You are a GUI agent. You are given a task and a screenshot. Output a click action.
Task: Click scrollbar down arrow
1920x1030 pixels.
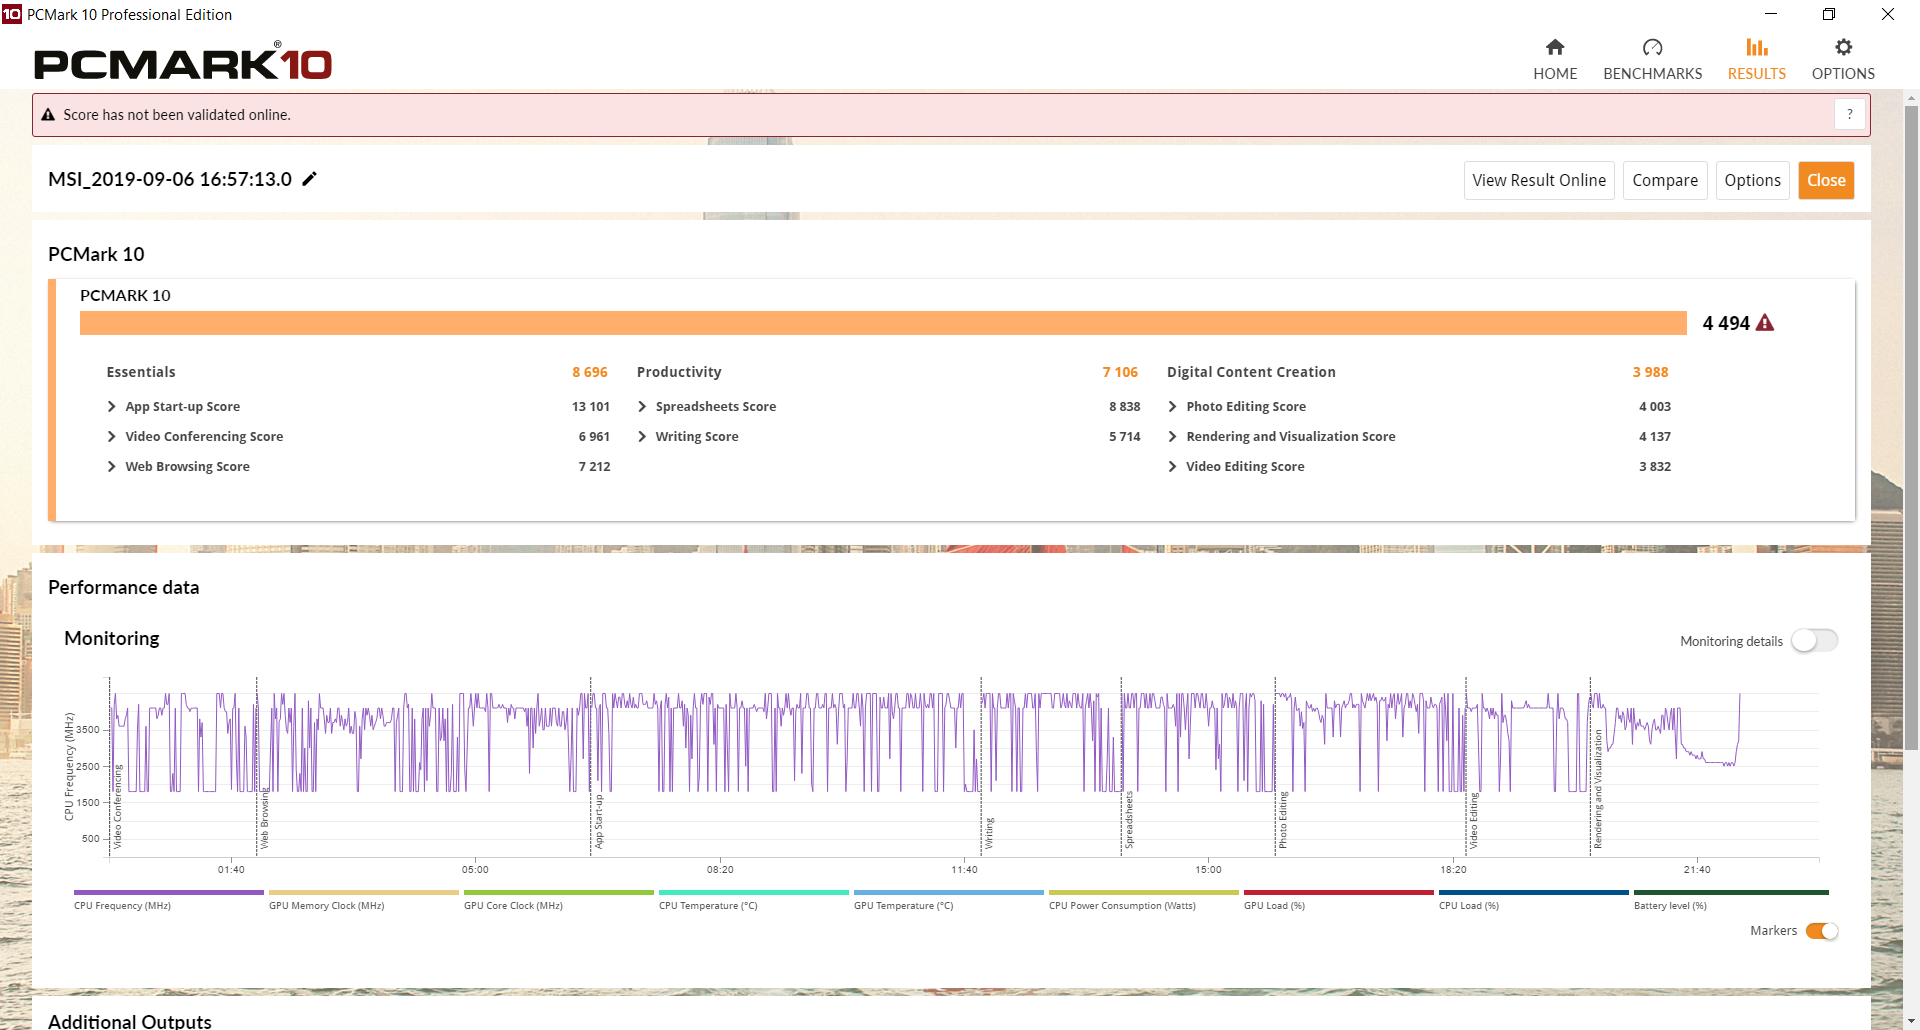point(1911,1021)
